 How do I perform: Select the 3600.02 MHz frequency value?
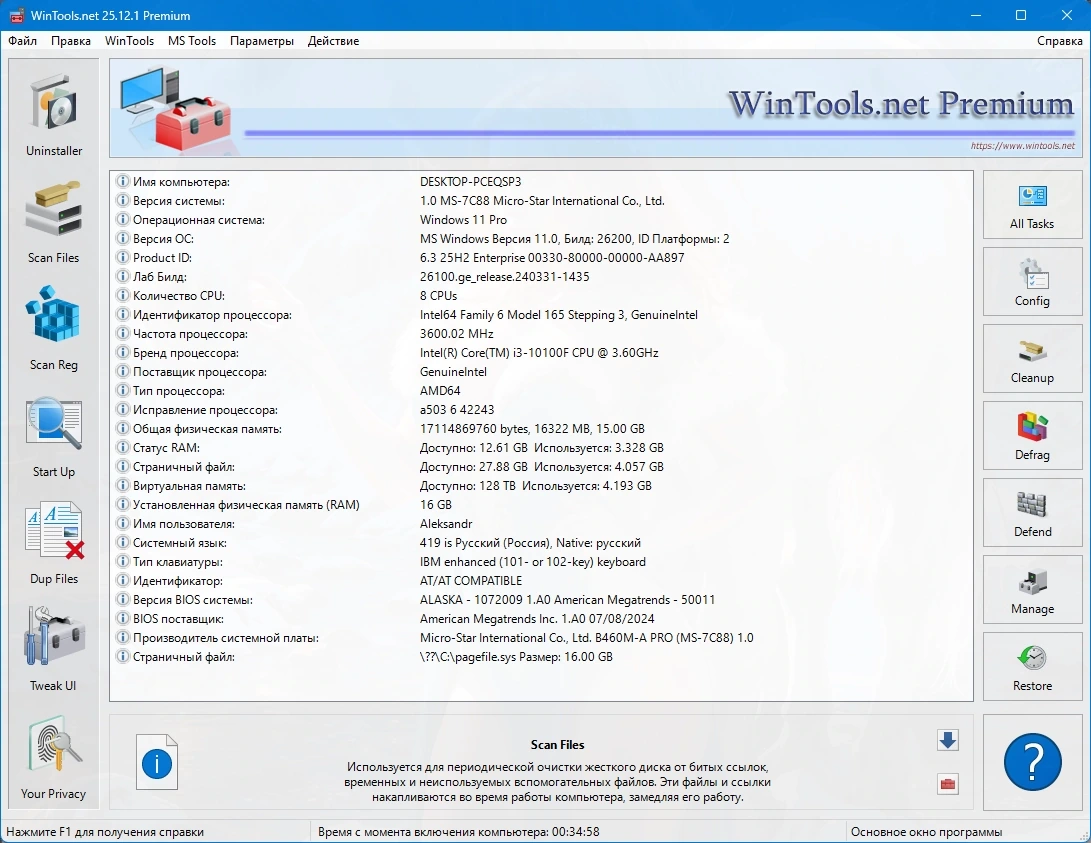[x=456, y=334]
